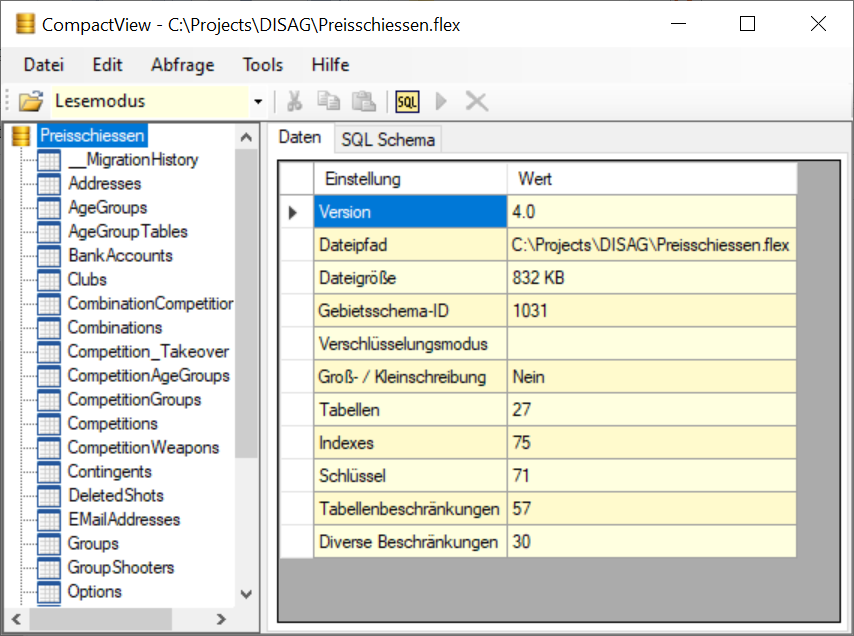Screen dimensions: 854x636
Task: Click the tree's horizontal scrollbar right arrow
Action: click(222, 620)
